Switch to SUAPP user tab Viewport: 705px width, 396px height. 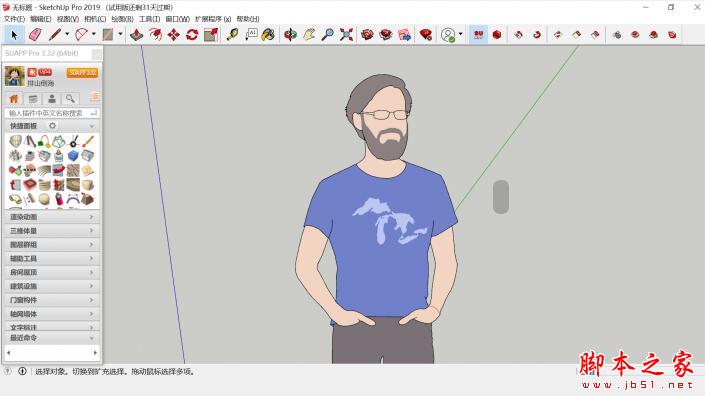pyautogui.click(x=52, y=99)
